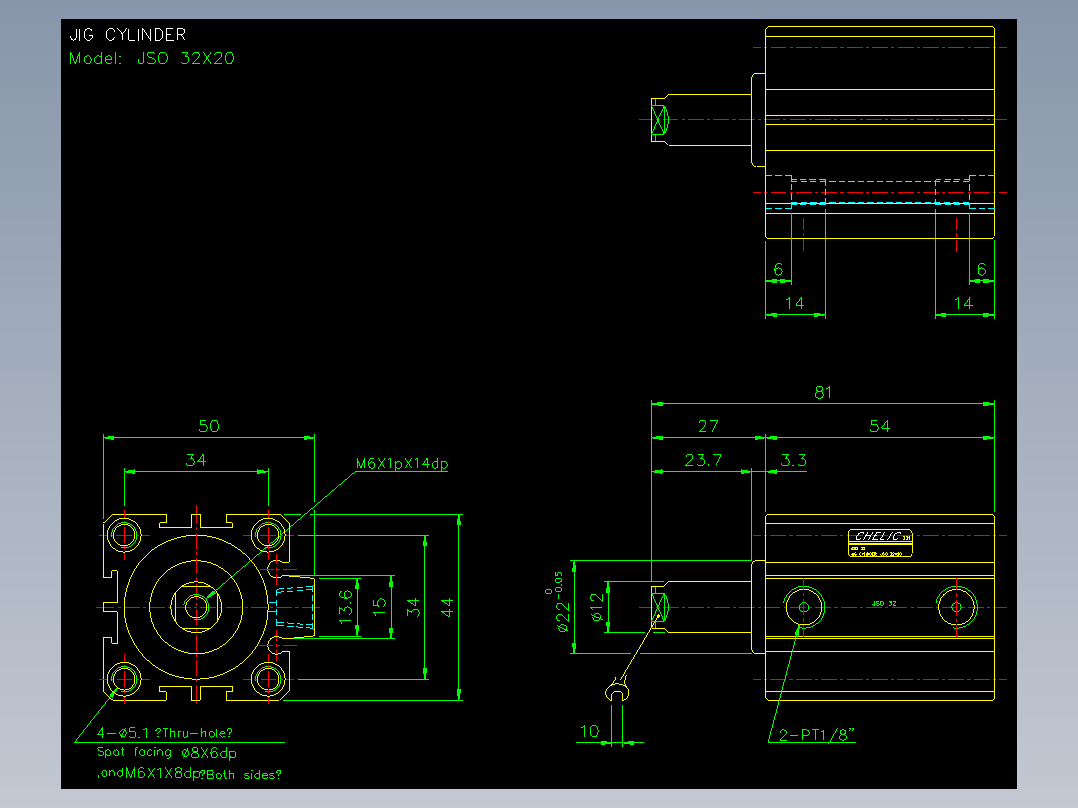Select the ø22 toleranced diameter text
The width and height of the screenshot is (1078, 808).
tap(559, 602)
